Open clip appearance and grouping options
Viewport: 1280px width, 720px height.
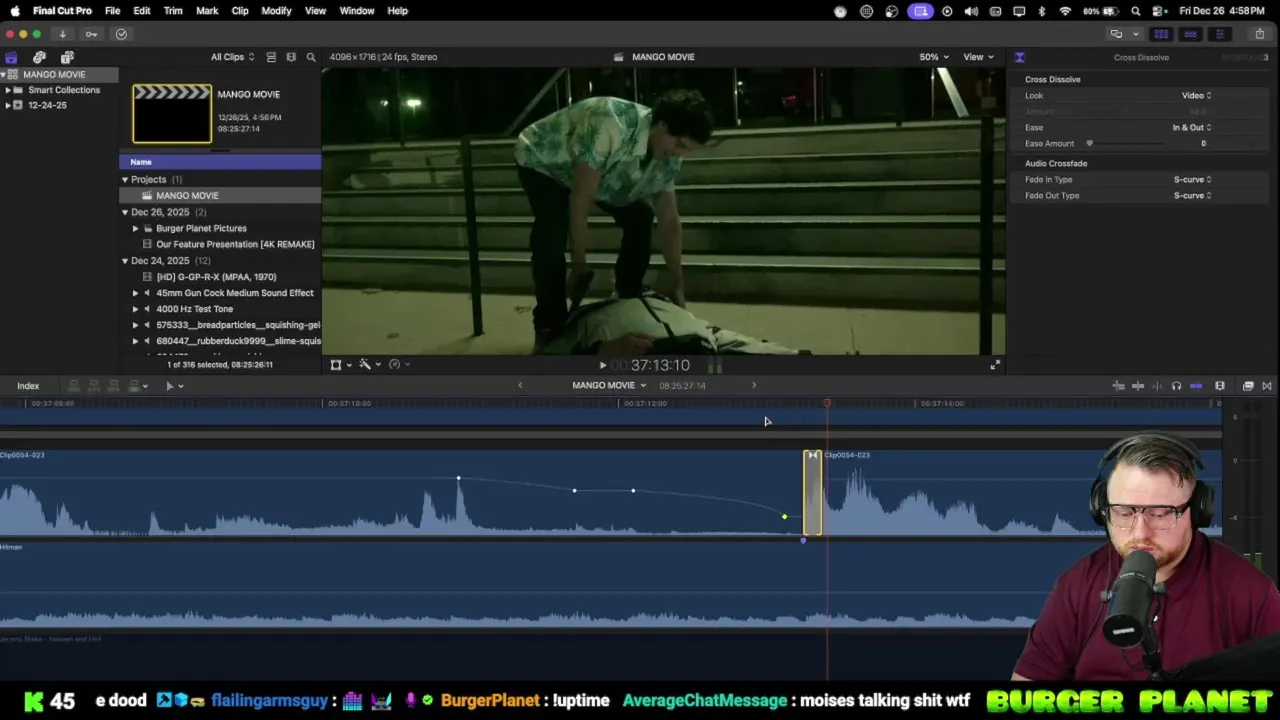click(291, 57)
